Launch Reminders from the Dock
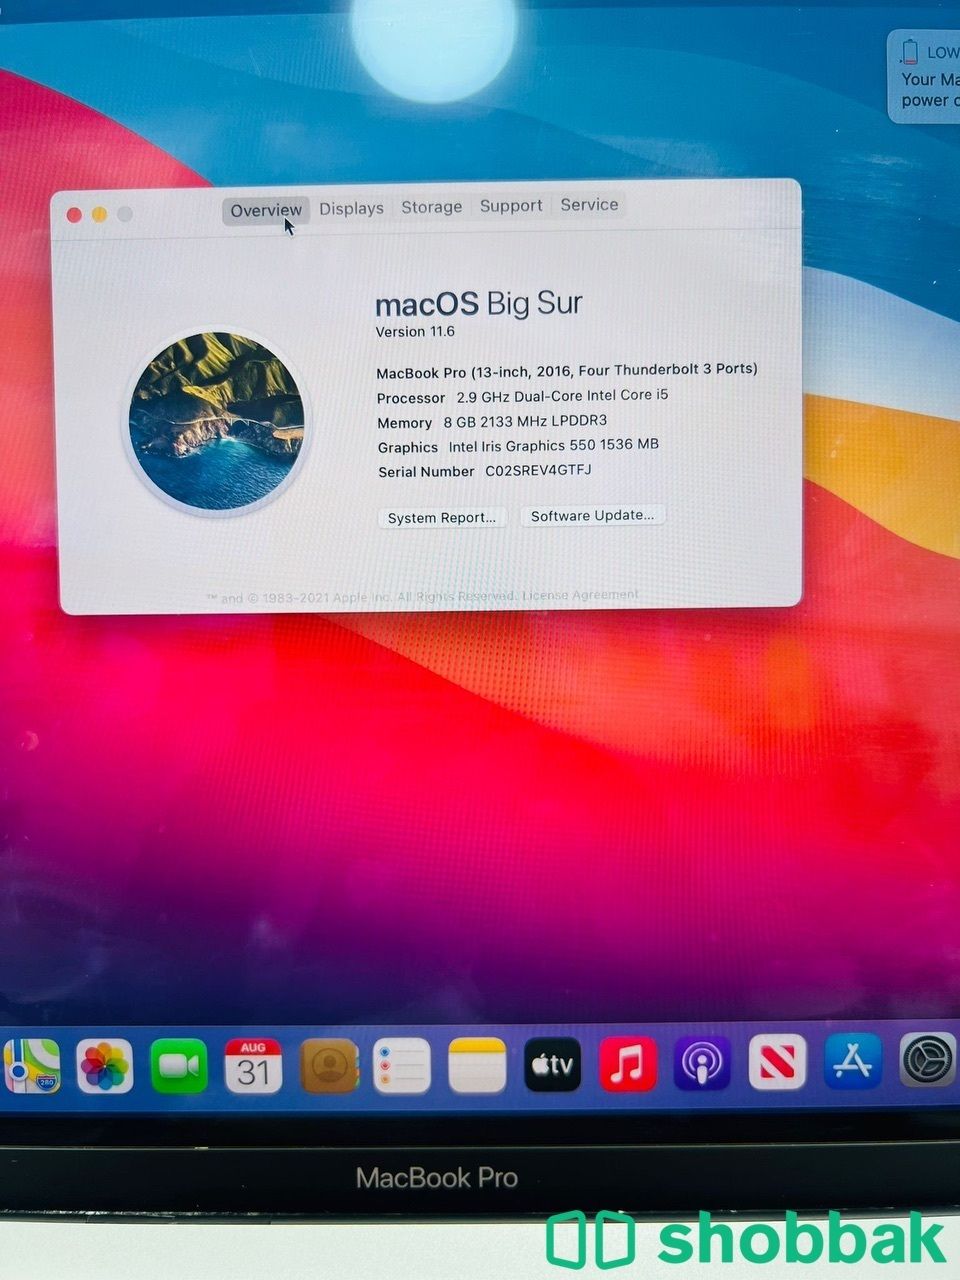 tap(402, 1066)
